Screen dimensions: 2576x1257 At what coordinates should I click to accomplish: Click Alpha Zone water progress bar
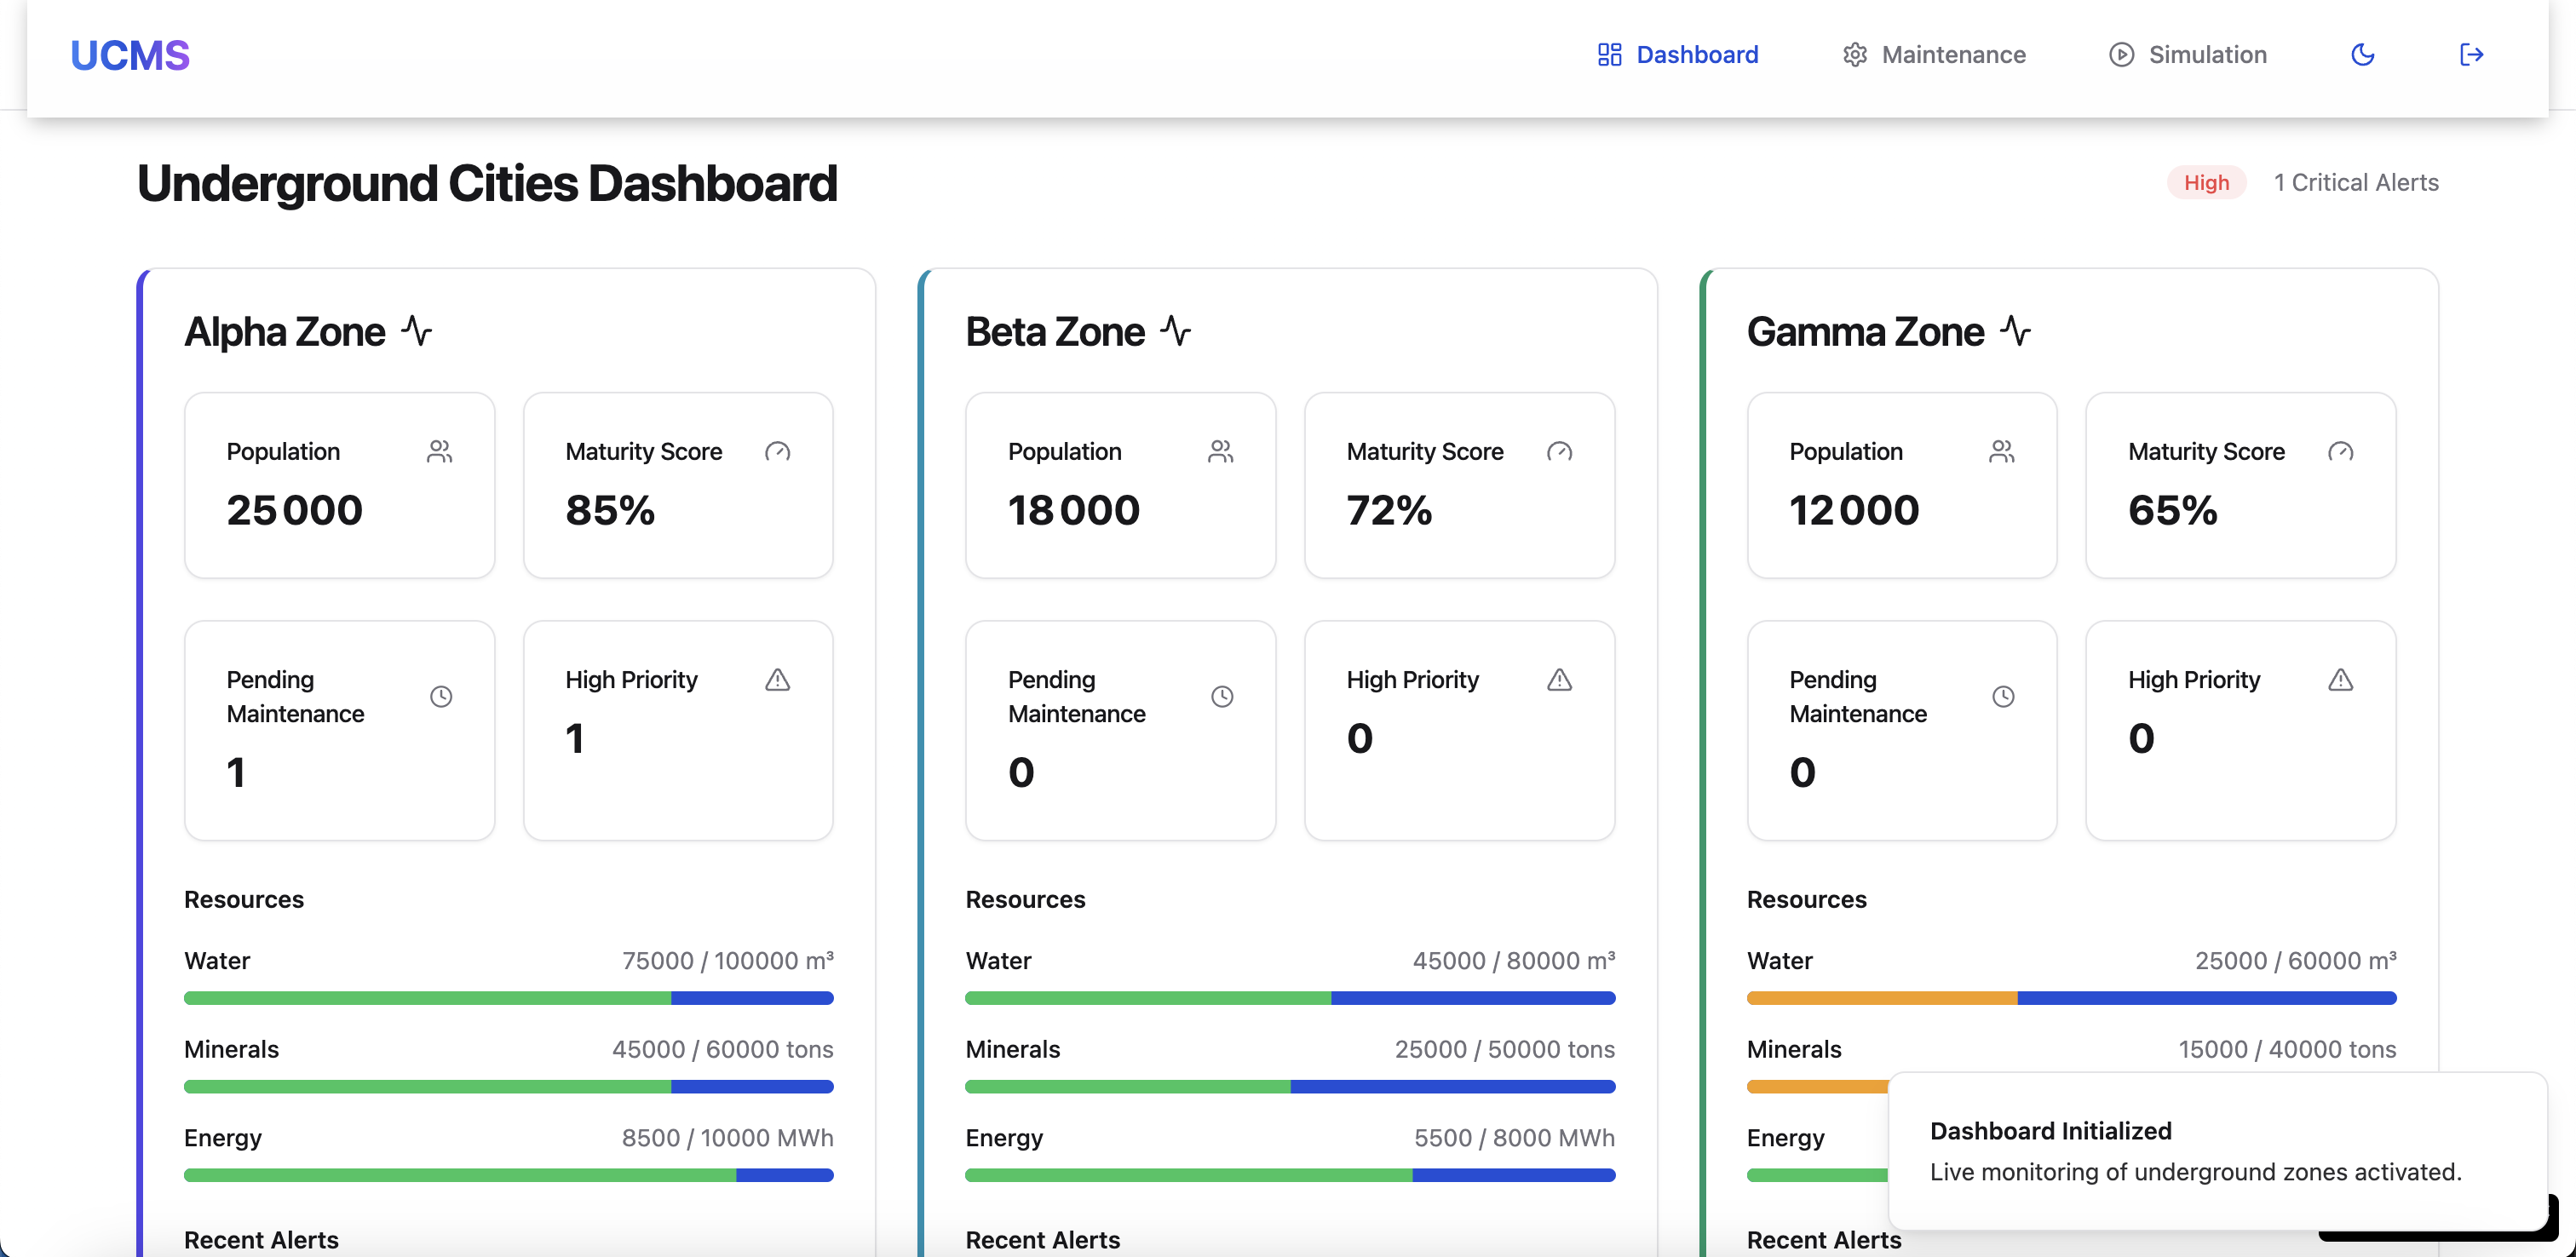pyautogui.click(x=508, y=998)
